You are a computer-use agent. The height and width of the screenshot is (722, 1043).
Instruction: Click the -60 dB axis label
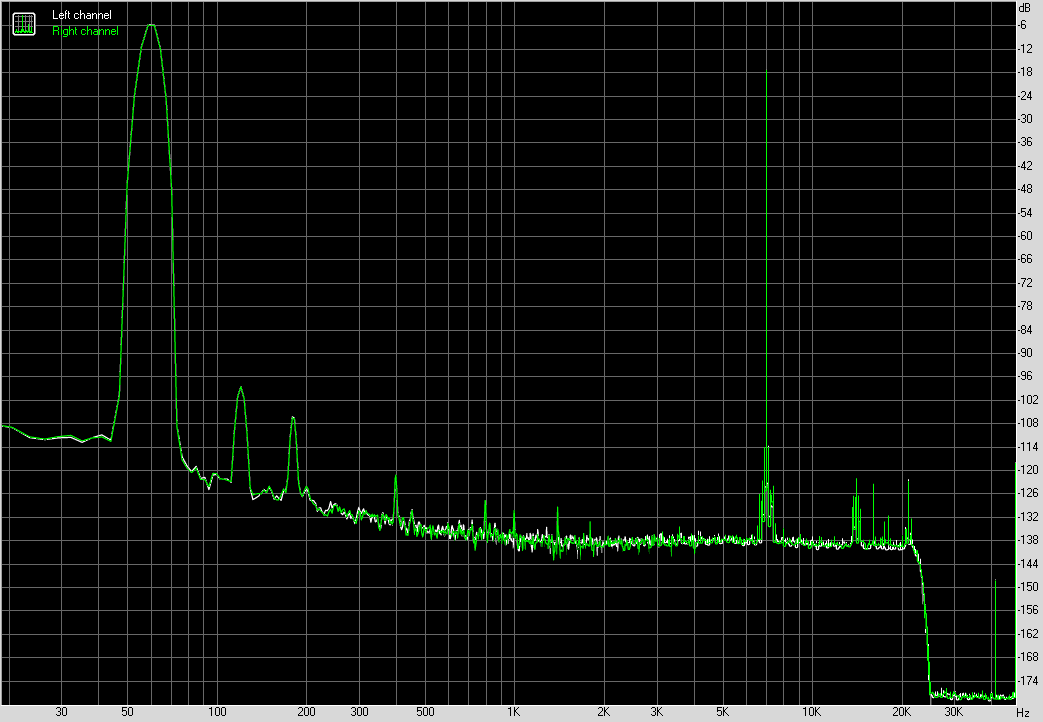pyautogui.click(x=1025, y=236)
